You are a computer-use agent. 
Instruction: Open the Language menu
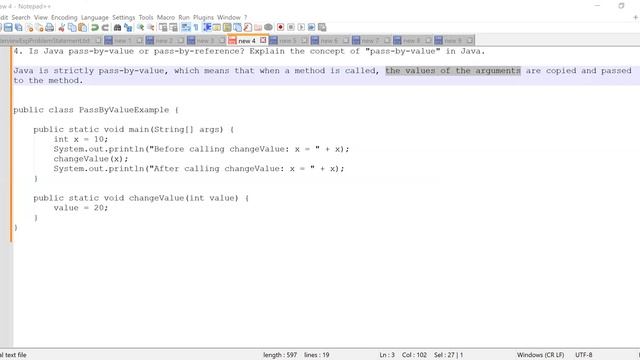point(95,18)
